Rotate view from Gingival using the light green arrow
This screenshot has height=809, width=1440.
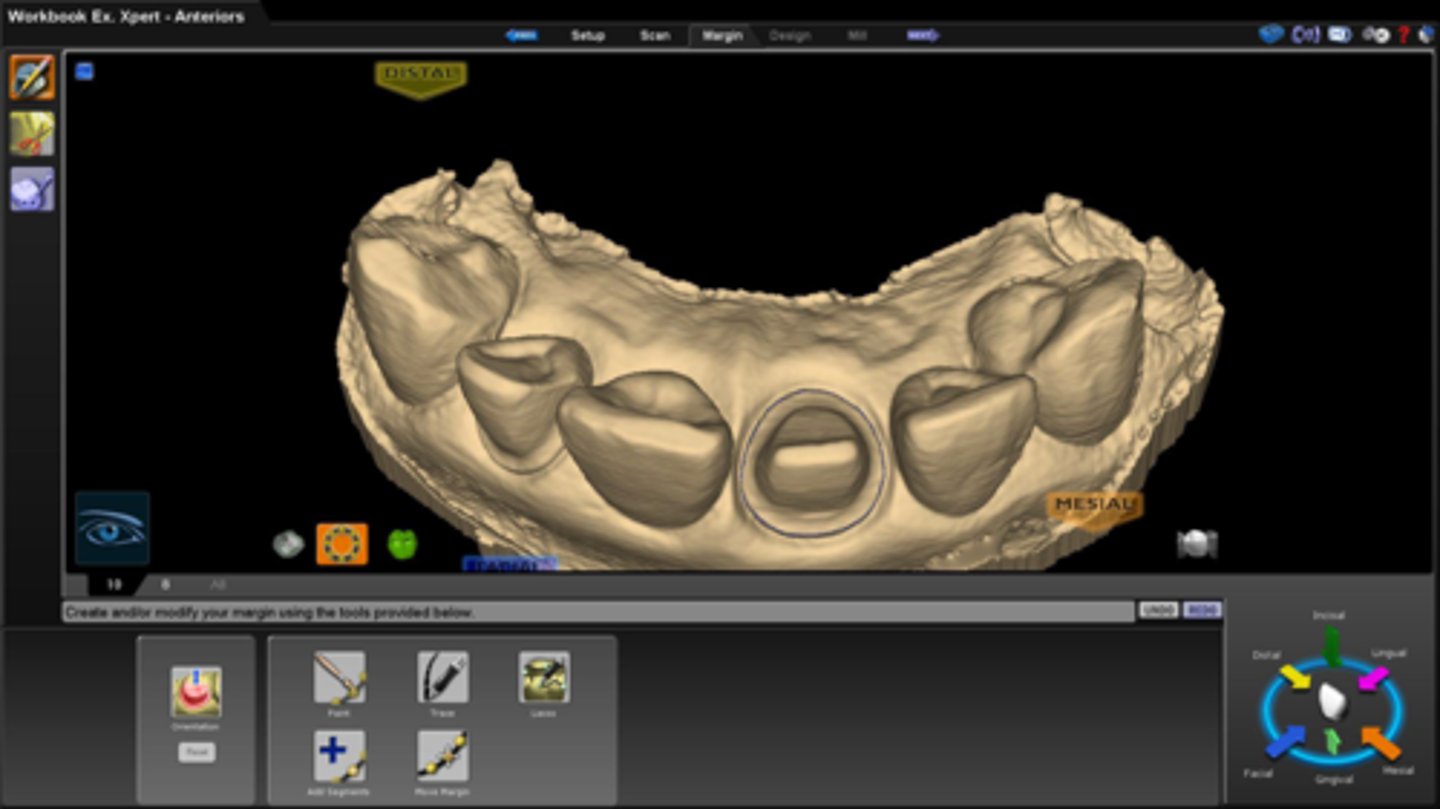1332,742
